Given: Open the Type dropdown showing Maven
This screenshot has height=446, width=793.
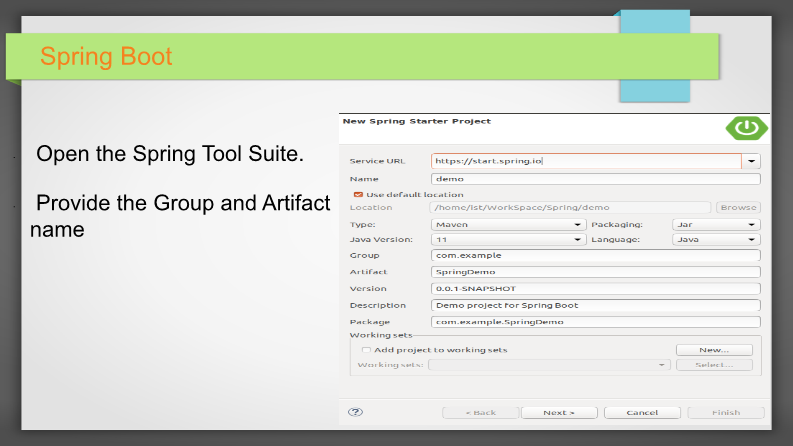Looking at the screenshot, I should [508, 225].
